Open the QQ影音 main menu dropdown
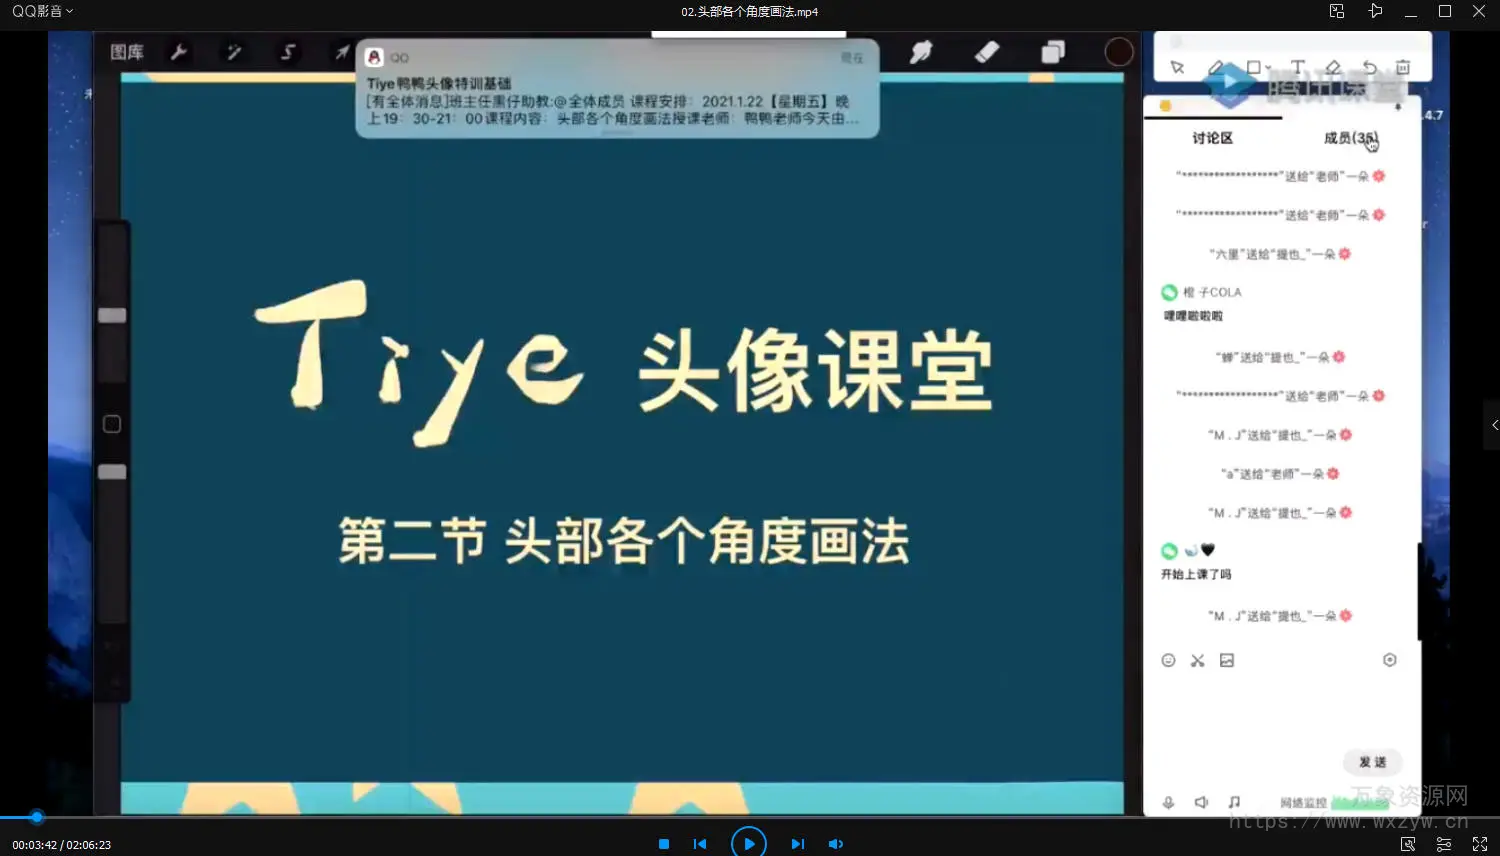The height and width of the screenshot is (856, 1500). click(42, 11)
